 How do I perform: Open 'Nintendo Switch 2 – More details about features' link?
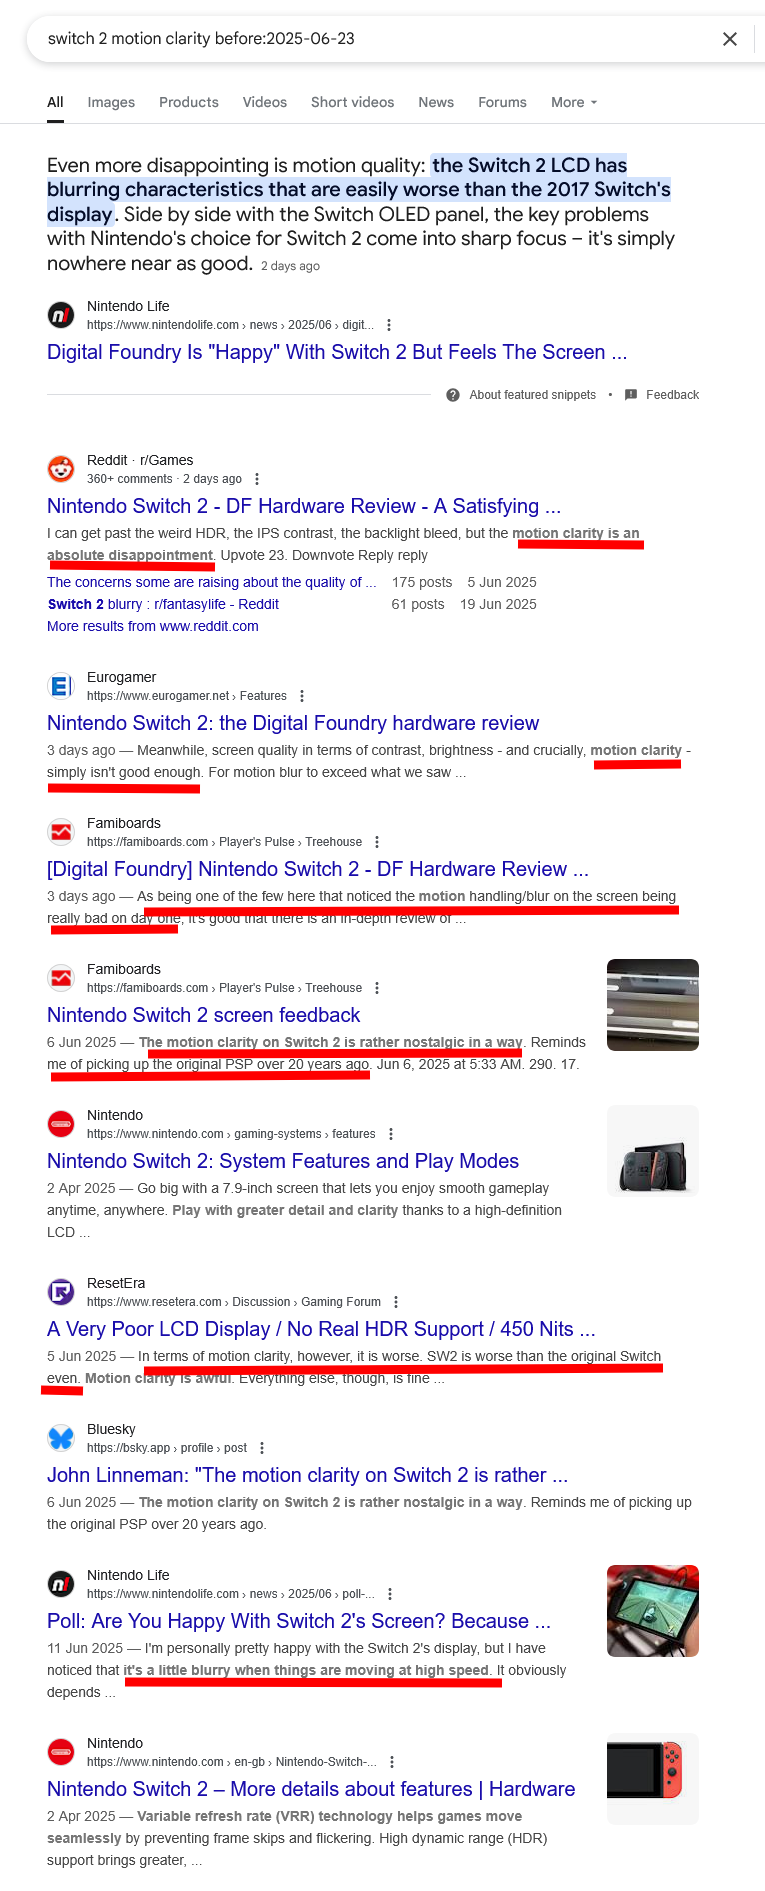coord(311,1789)
